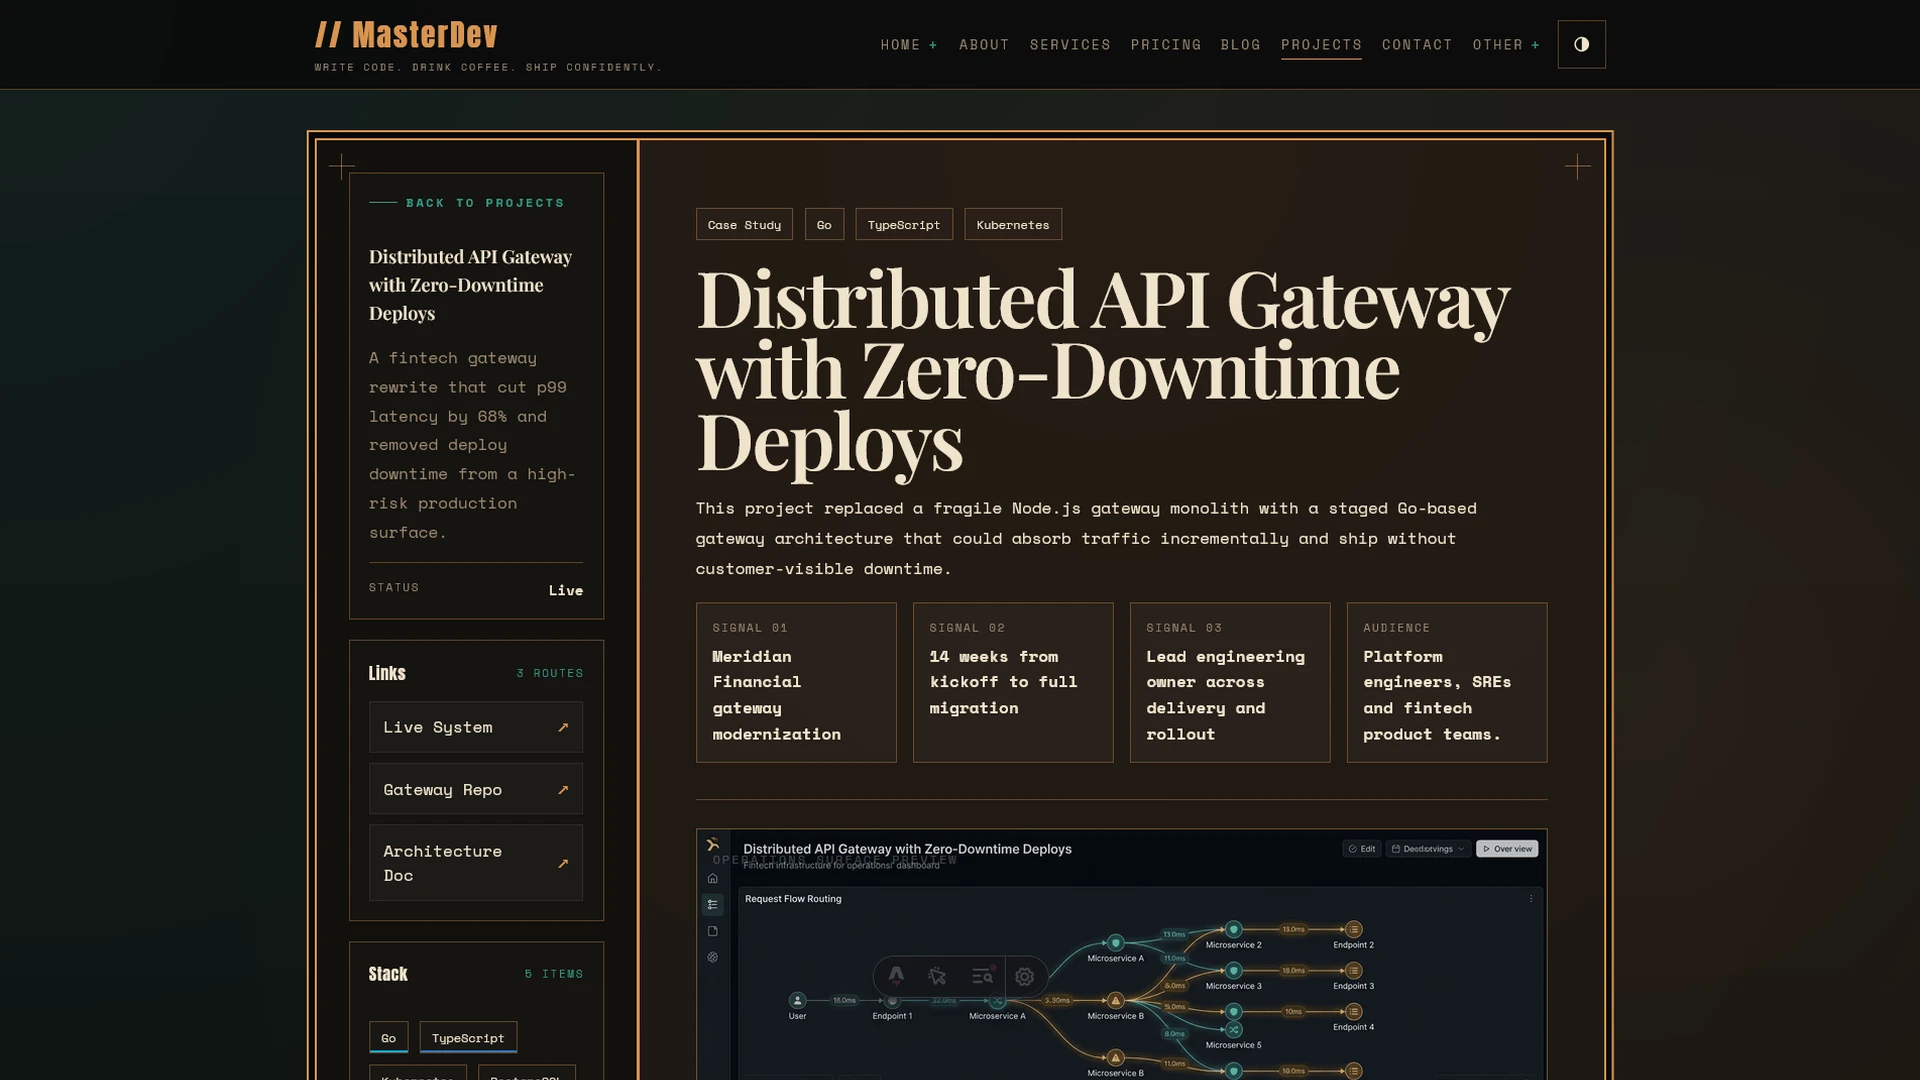The height and width of the screenshot is (1080, 1920).
Task: Click the 'Write code. Drink coffee.' tagline
Action: pos(488,67)
